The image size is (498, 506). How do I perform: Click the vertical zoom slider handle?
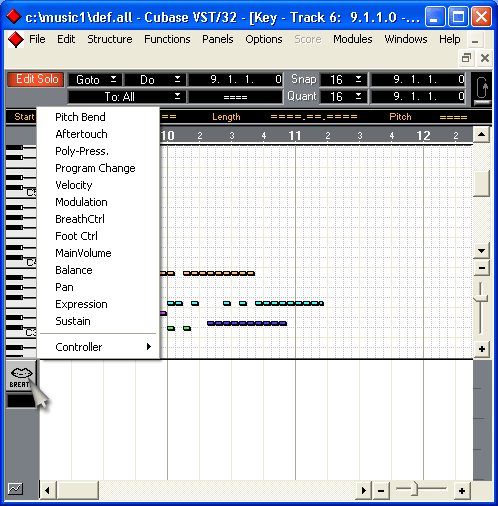(x=481, y=298)
